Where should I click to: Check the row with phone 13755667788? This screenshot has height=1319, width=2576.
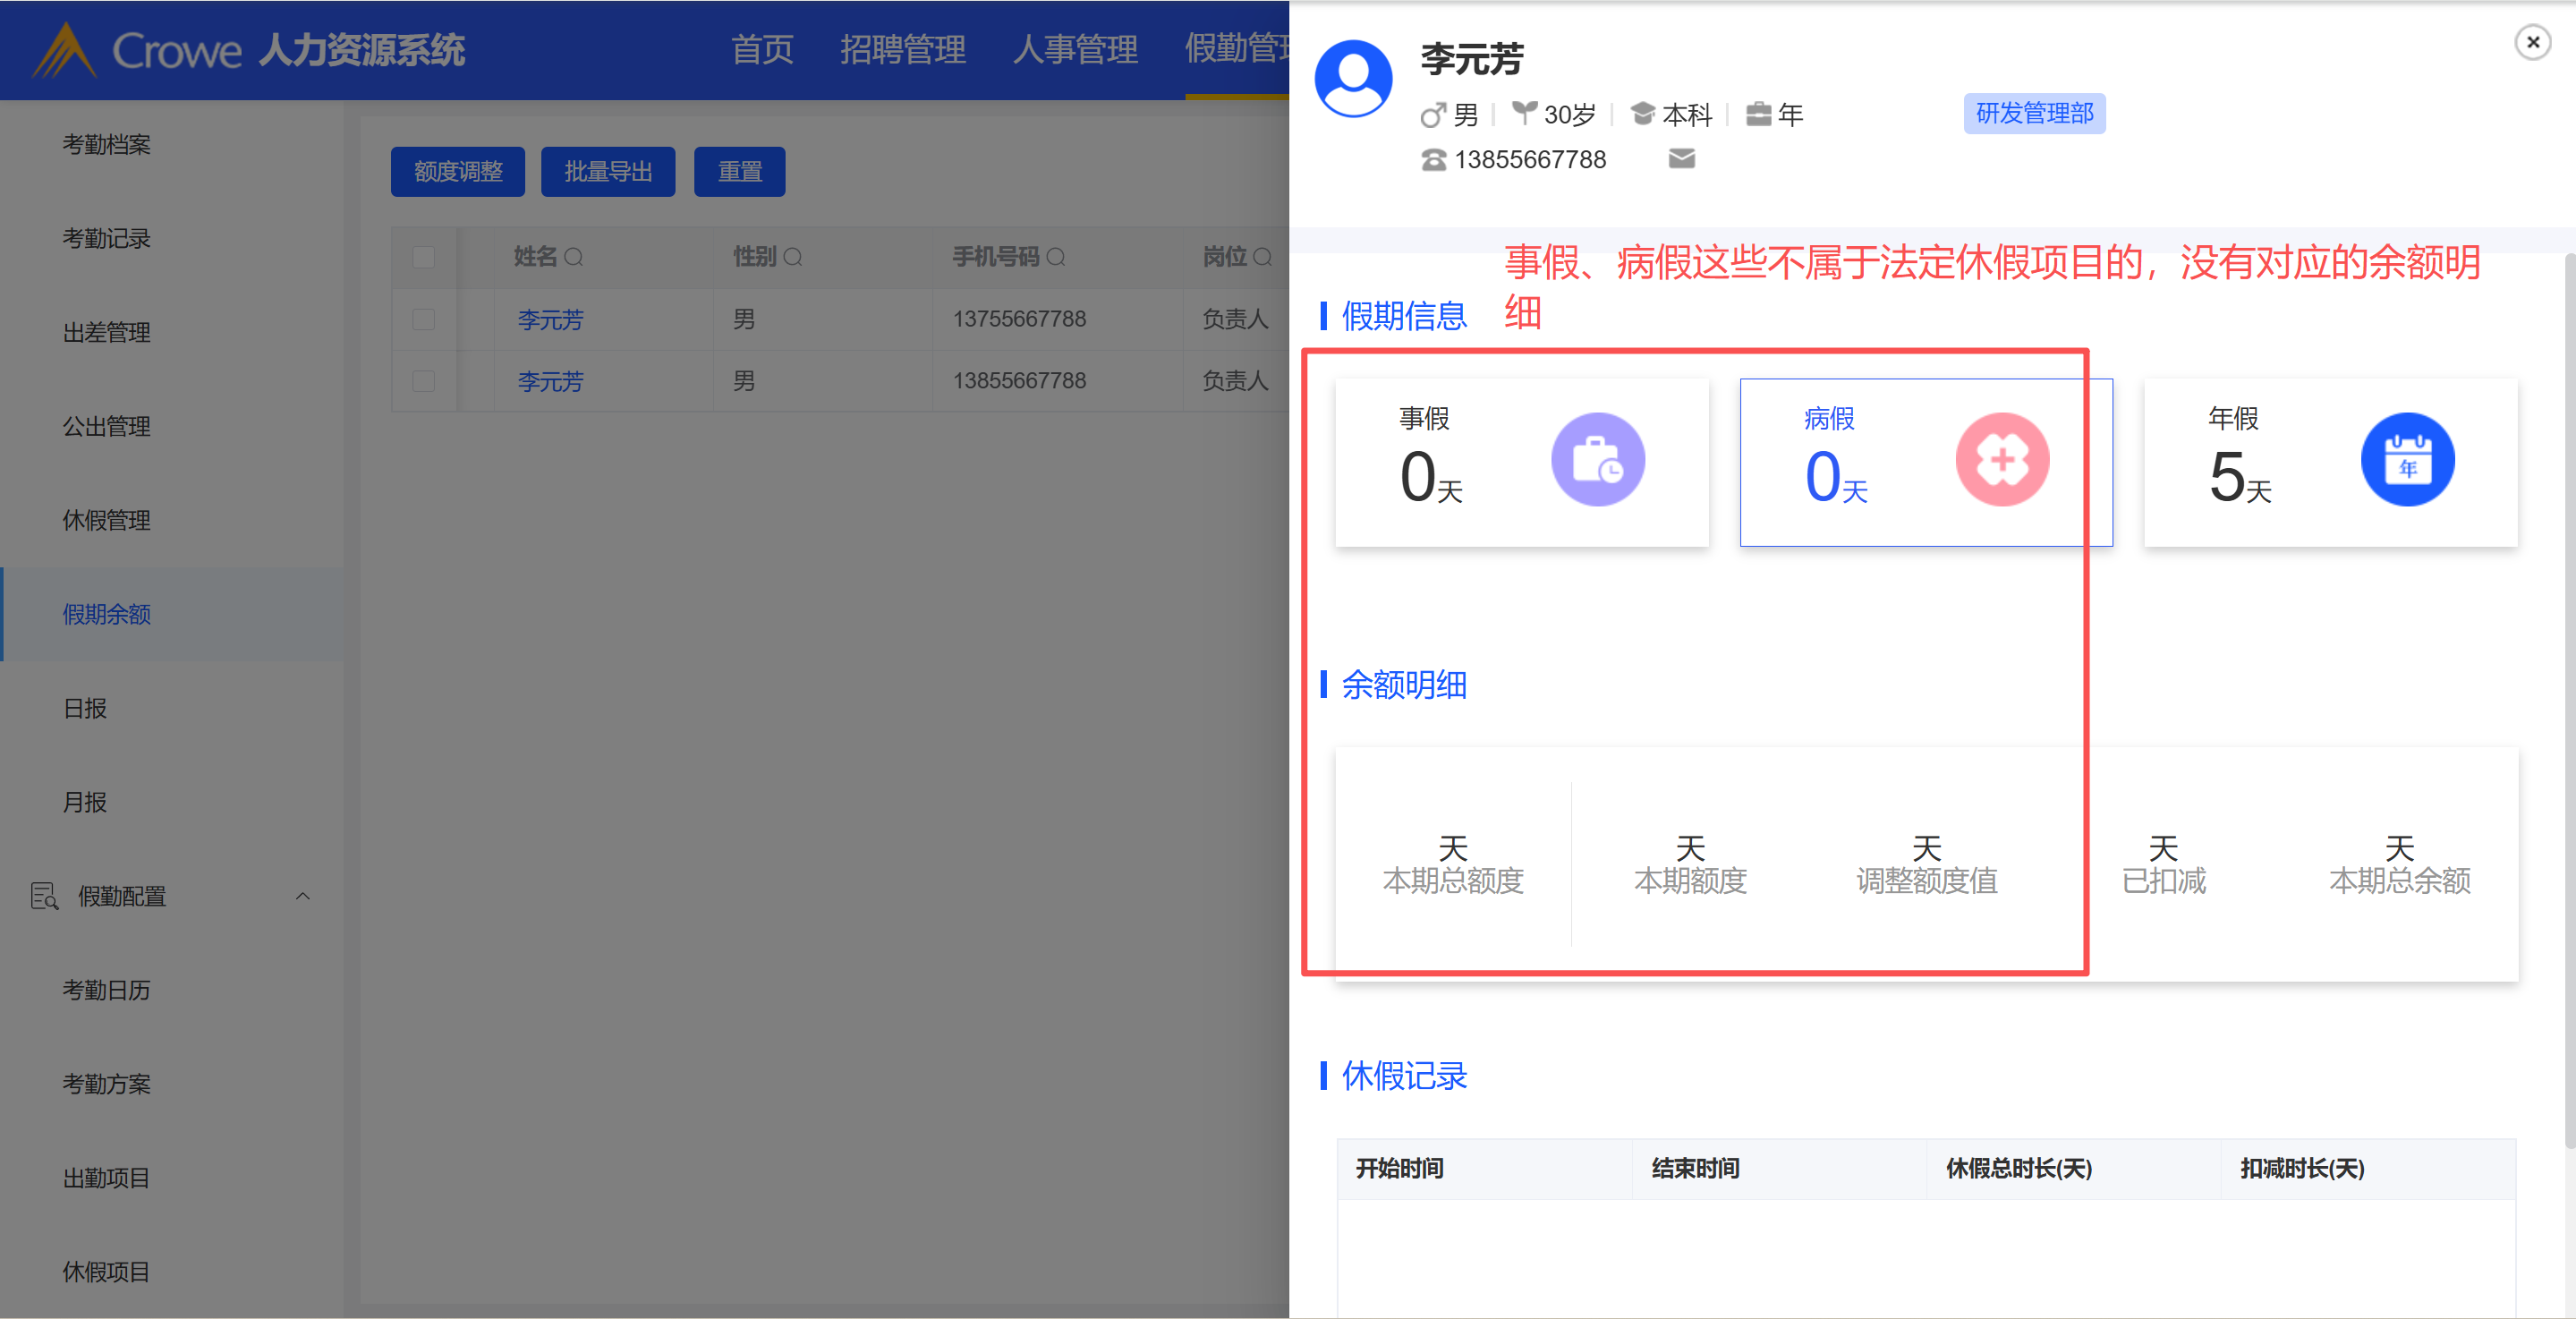pyautogui.click(x=424, y=320)
